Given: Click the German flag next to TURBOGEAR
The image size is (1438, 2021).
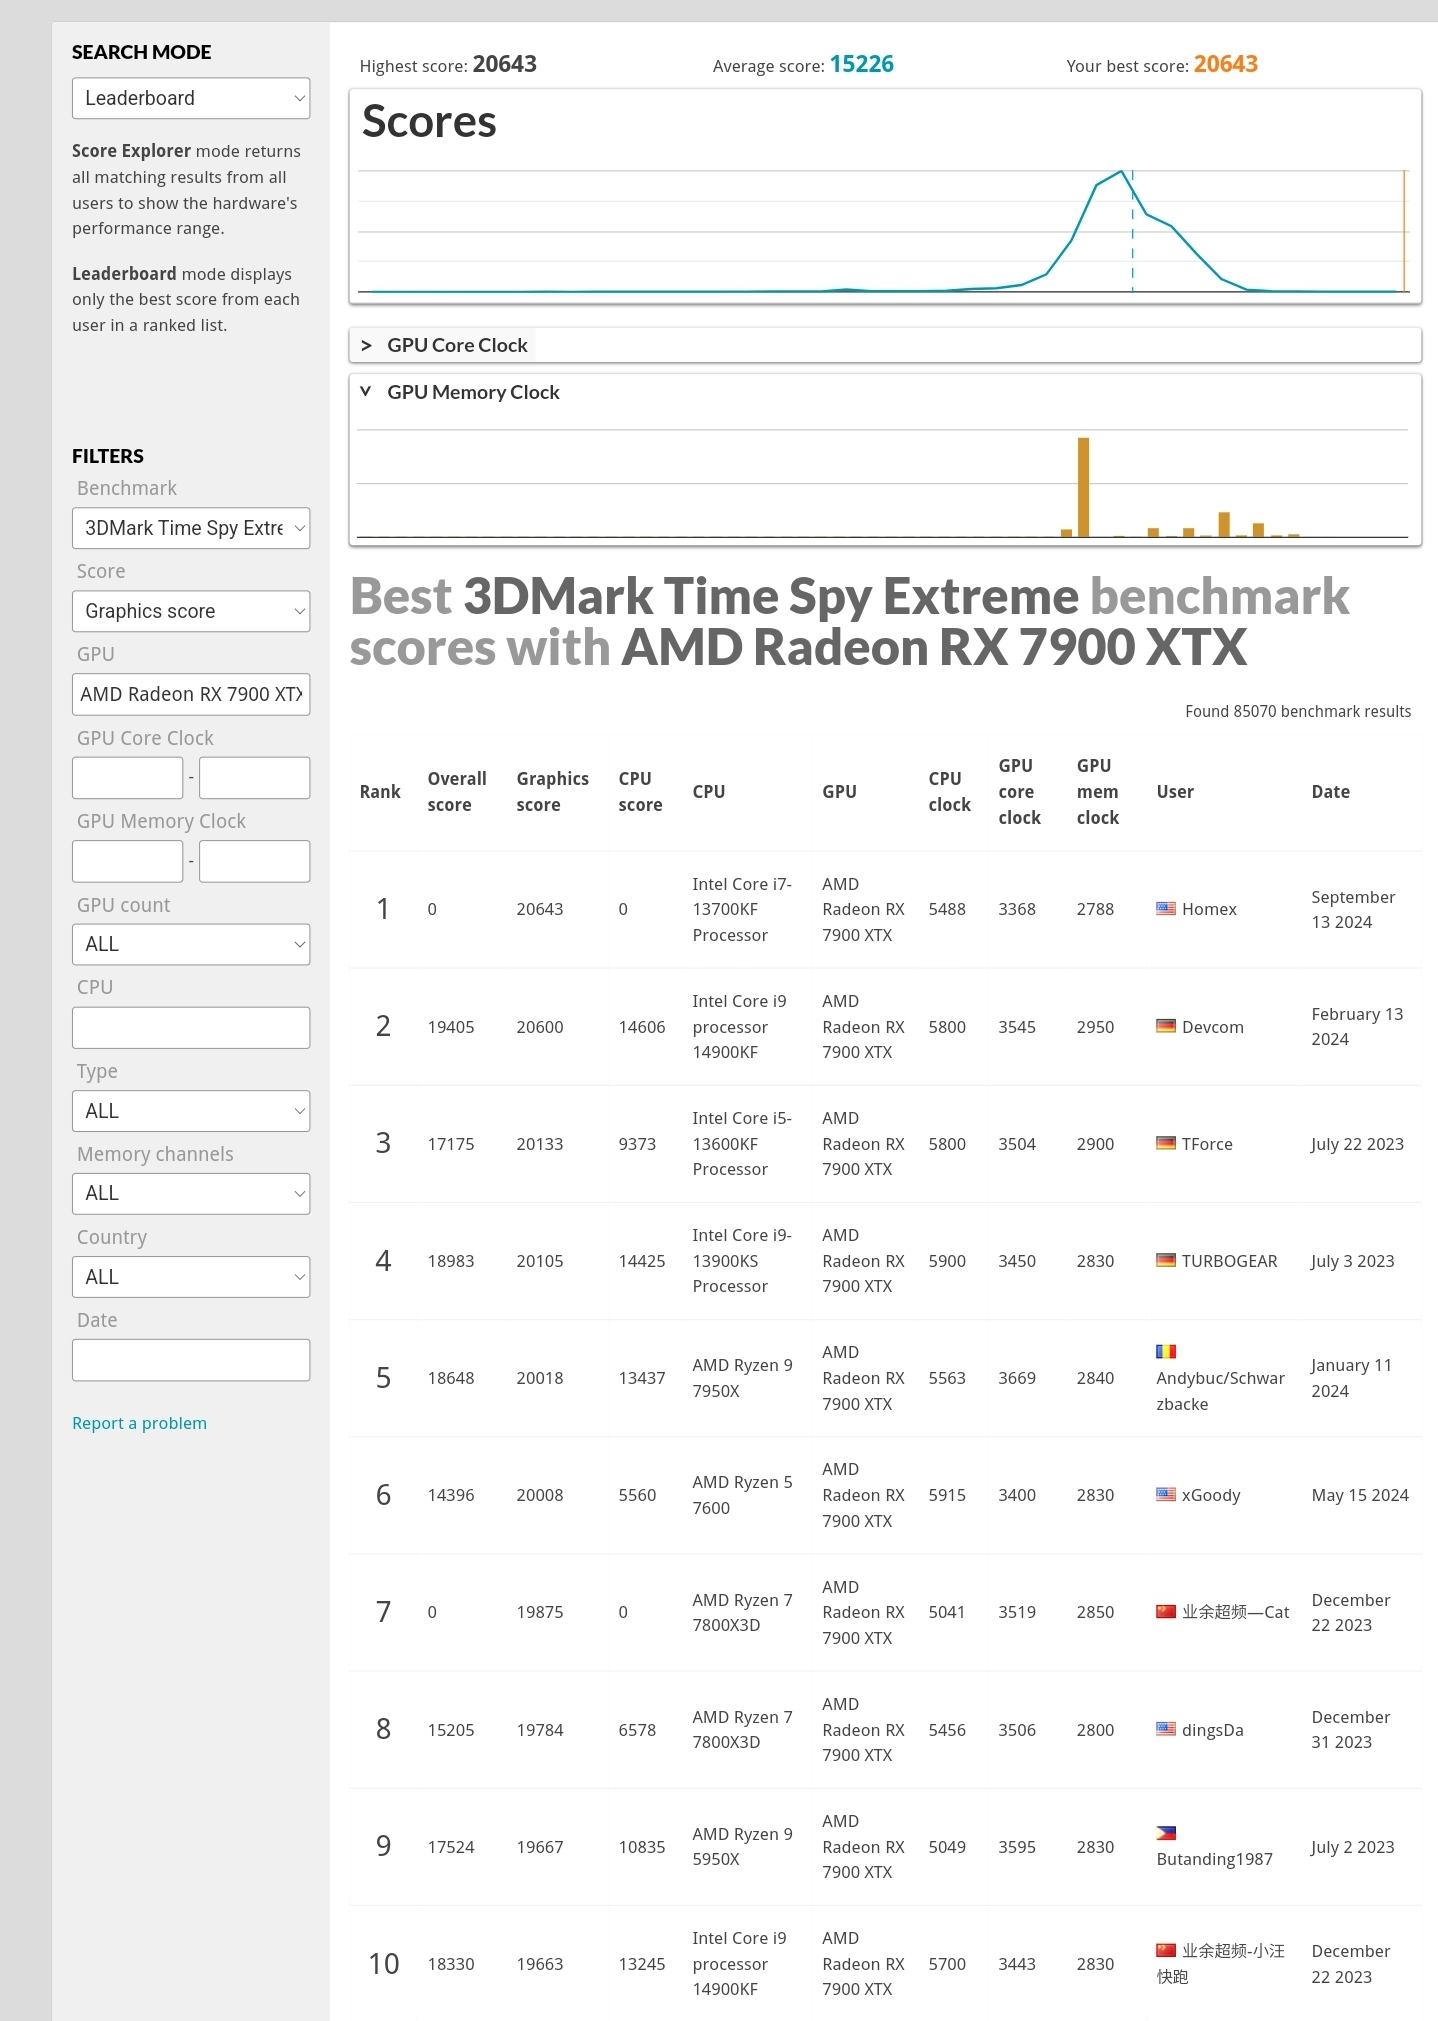Looking at the screenshot, I should click(1166, 1260).
